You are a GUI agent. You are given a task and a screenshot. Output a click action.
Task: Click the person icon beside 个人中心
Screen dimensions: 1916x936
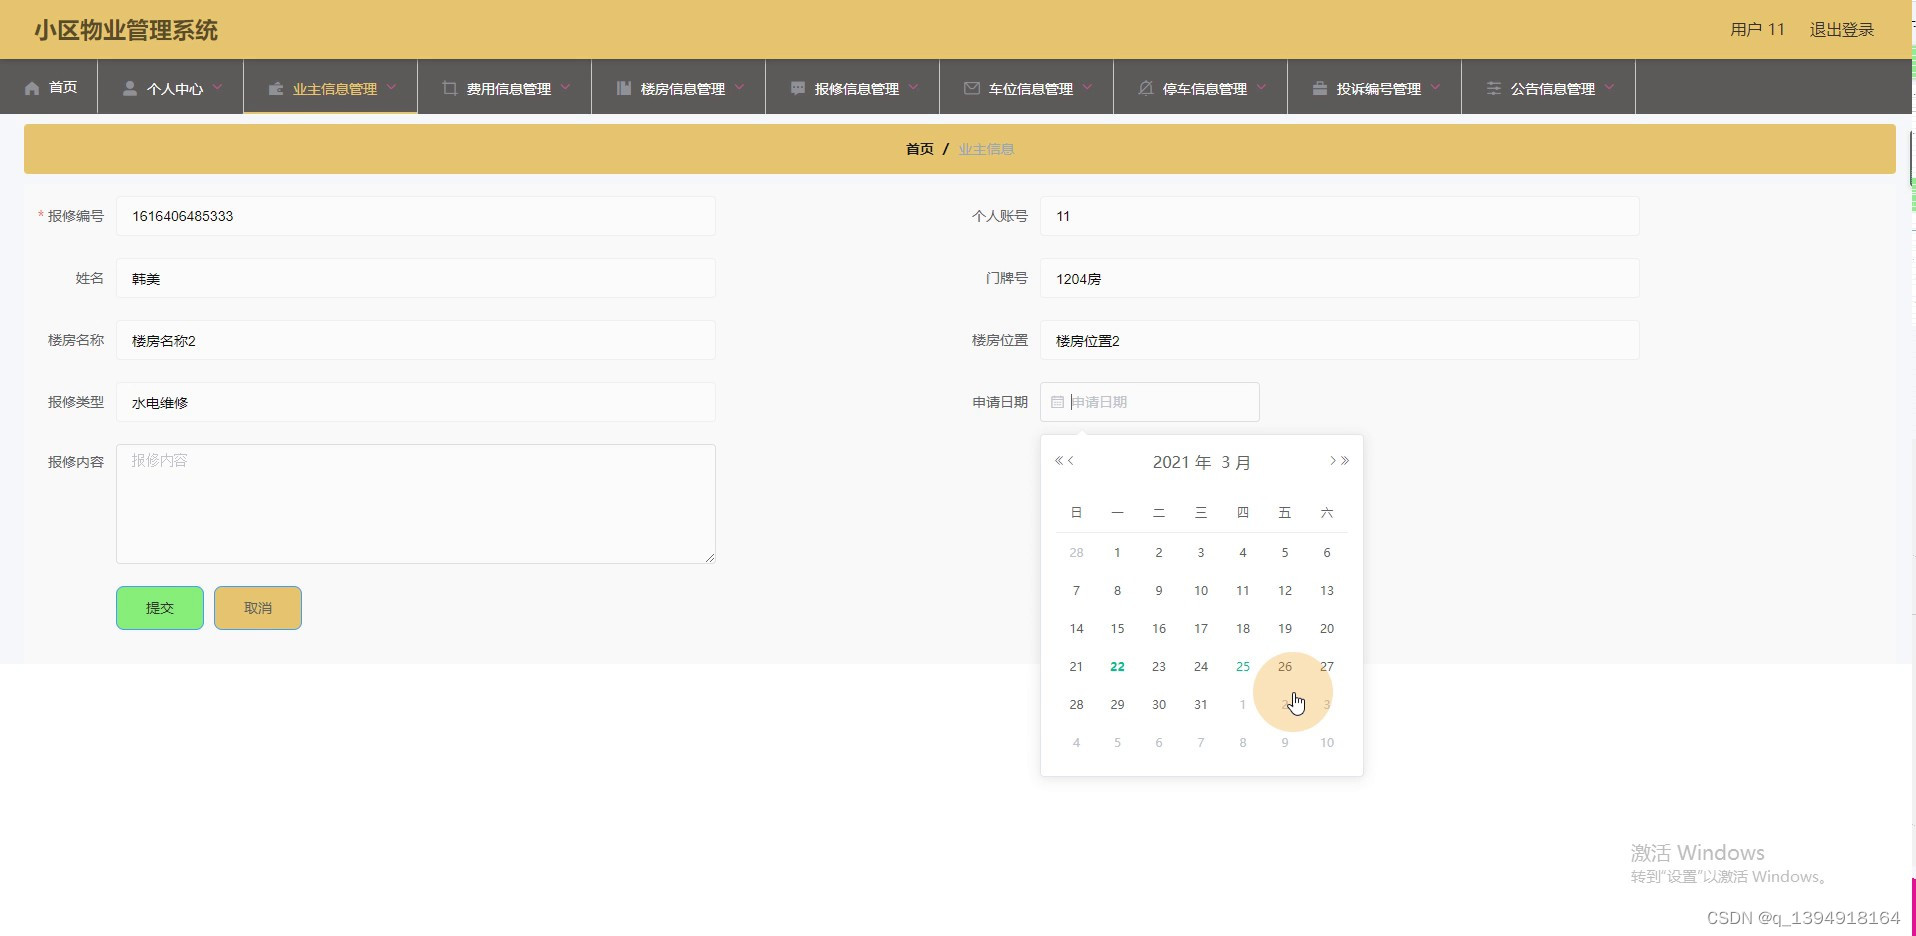point(130,88)
